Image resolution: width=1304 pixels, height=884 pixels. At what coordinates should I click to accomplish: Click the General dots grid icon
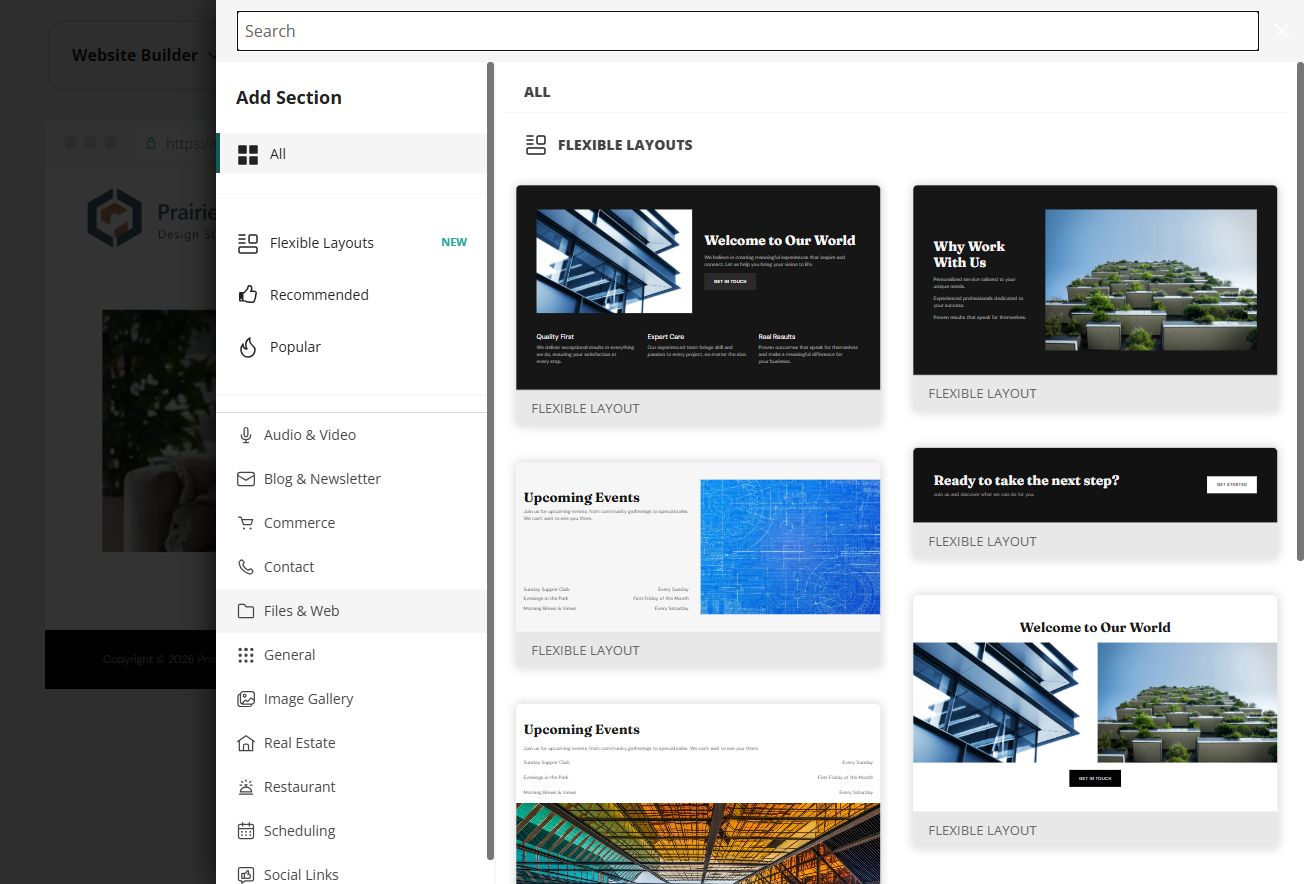click(x=246, y=655)
